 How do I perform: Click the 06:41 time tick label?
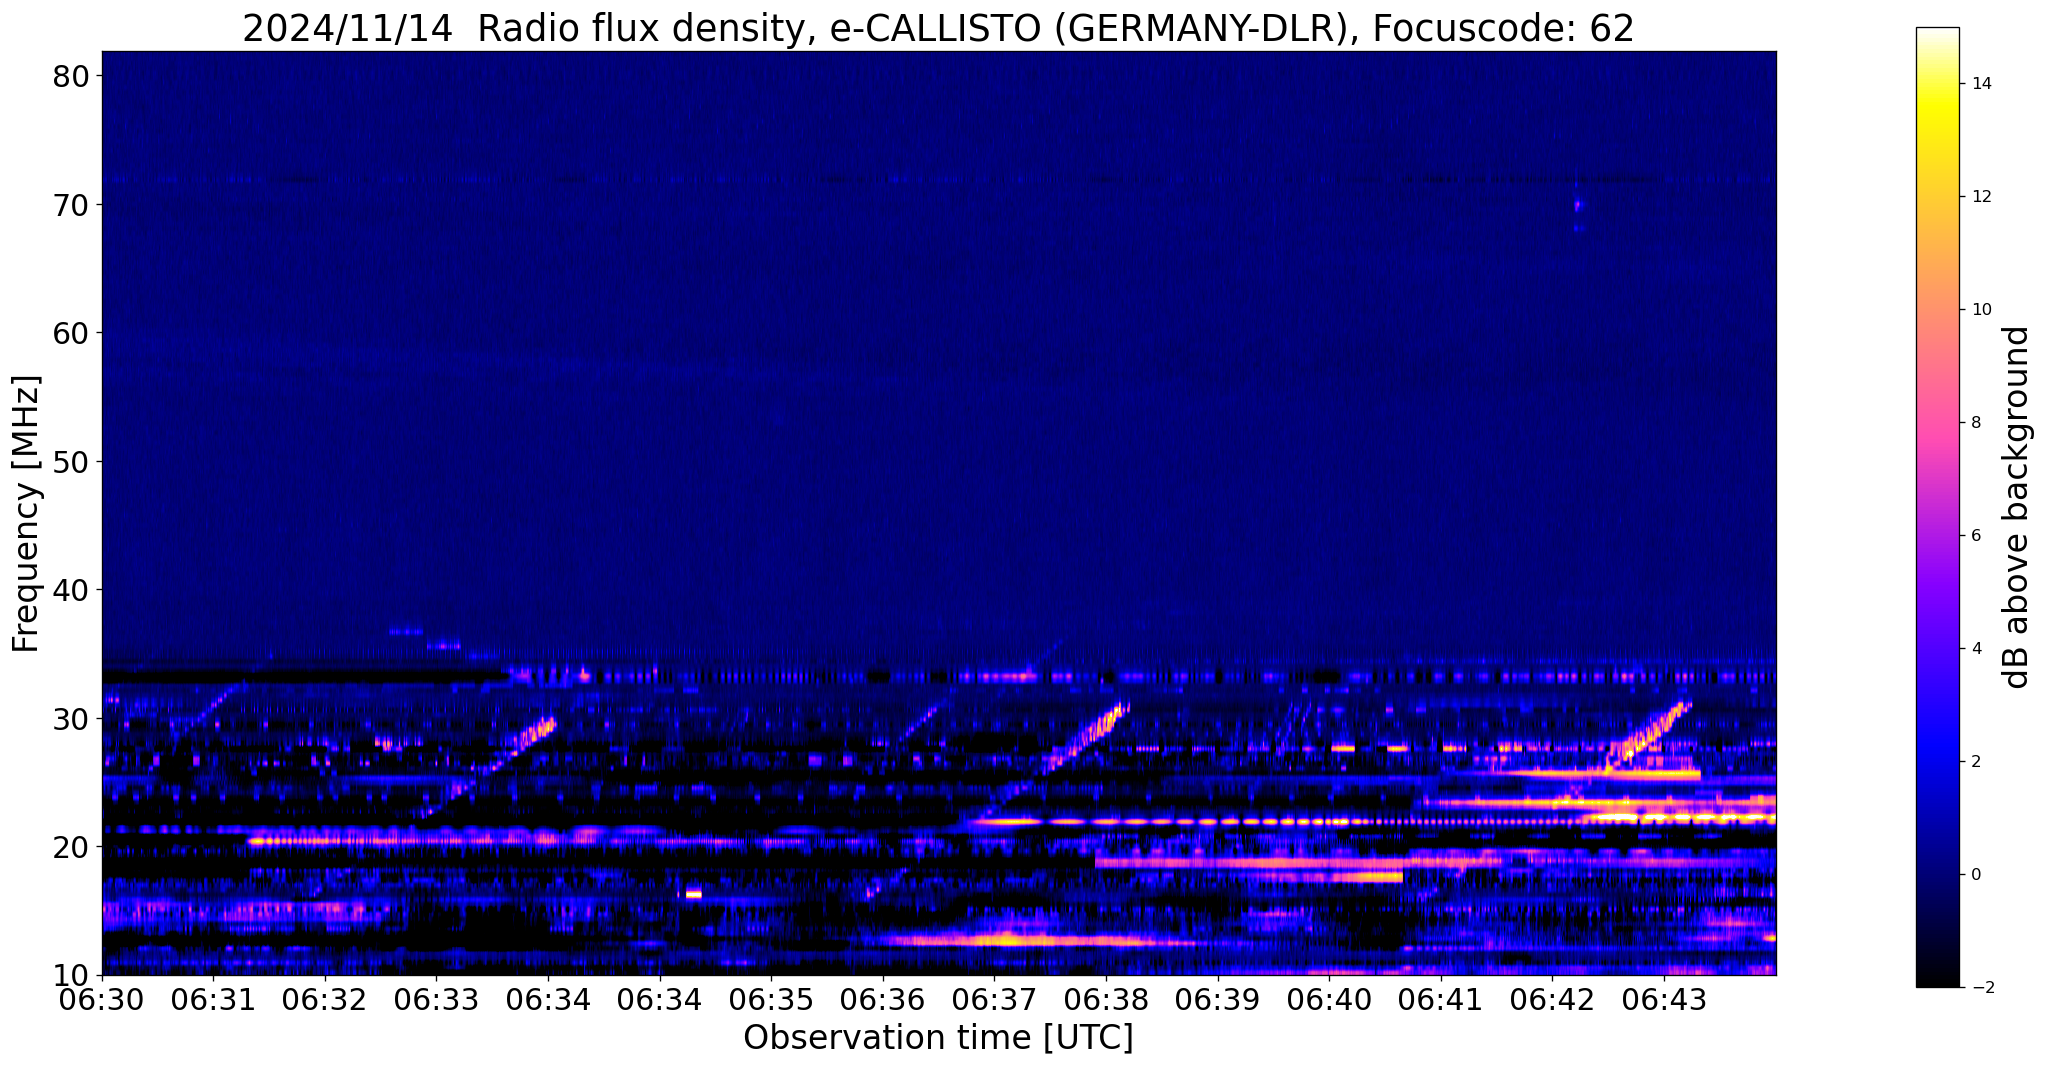coord(1441,998)
